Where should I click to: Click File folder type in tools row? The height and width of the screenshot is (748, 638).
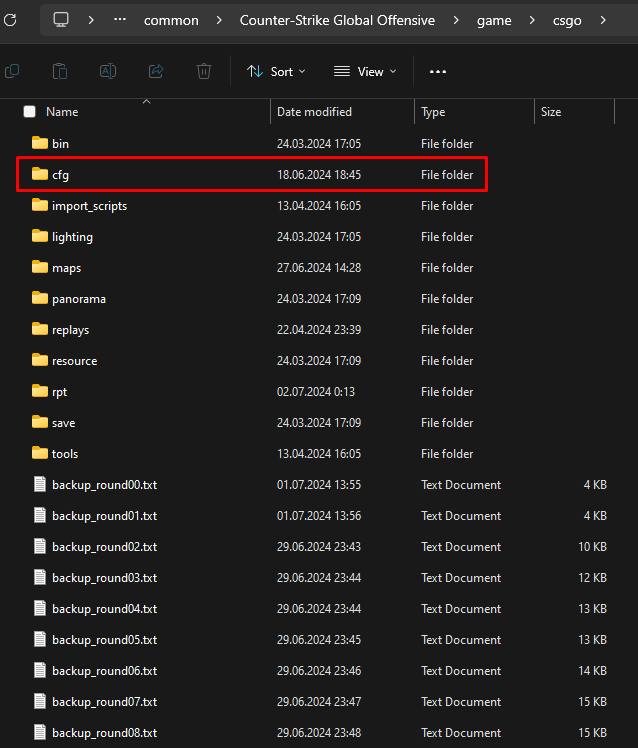coord(447,454)
